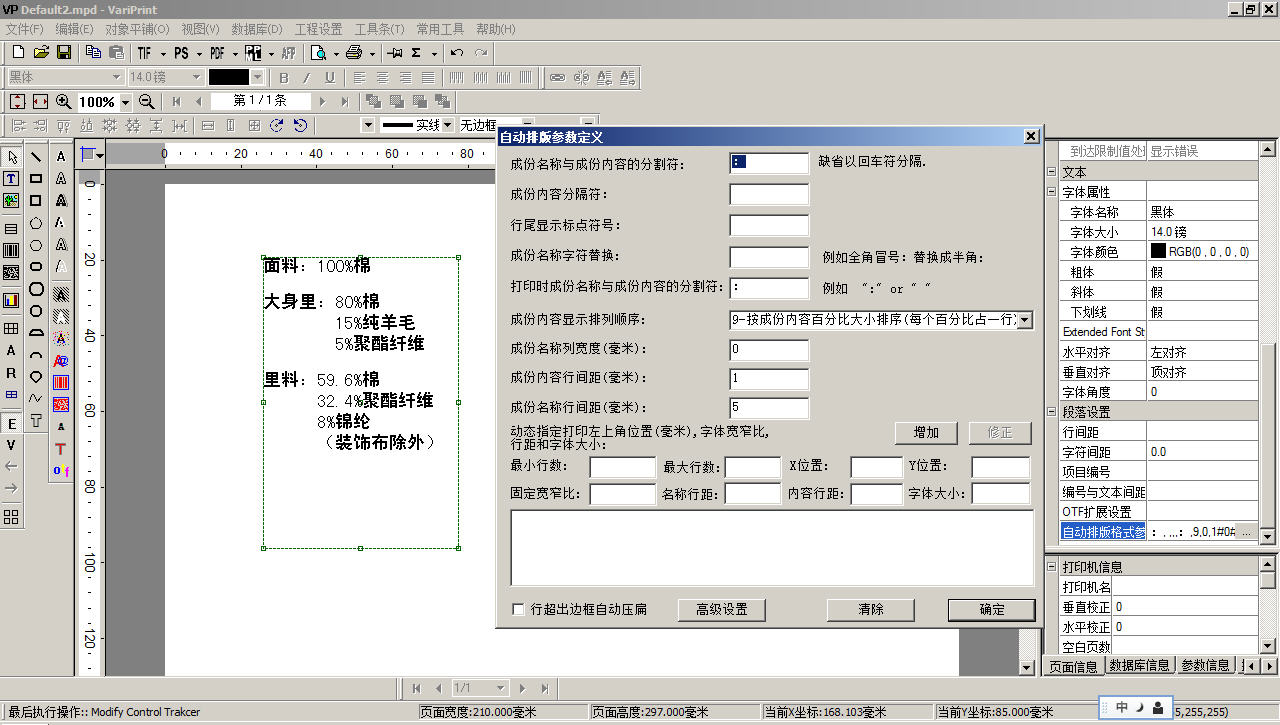
Task: Select the rectangle shape tool
Action: [x=36, y=179]
